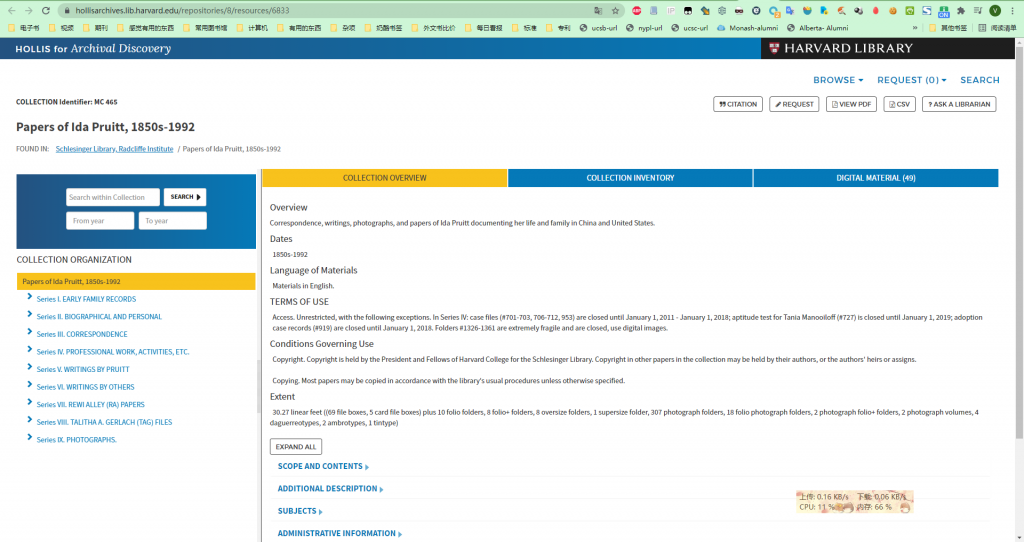Expand the chevron beside Series III. Correspondence

coord(29,332)
